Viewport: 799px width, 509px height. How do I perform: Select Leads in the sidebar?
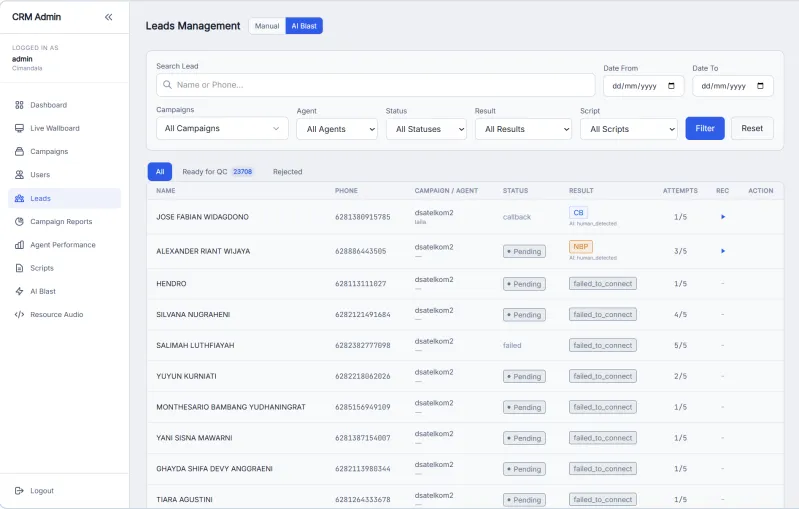(x=65, y=198)
